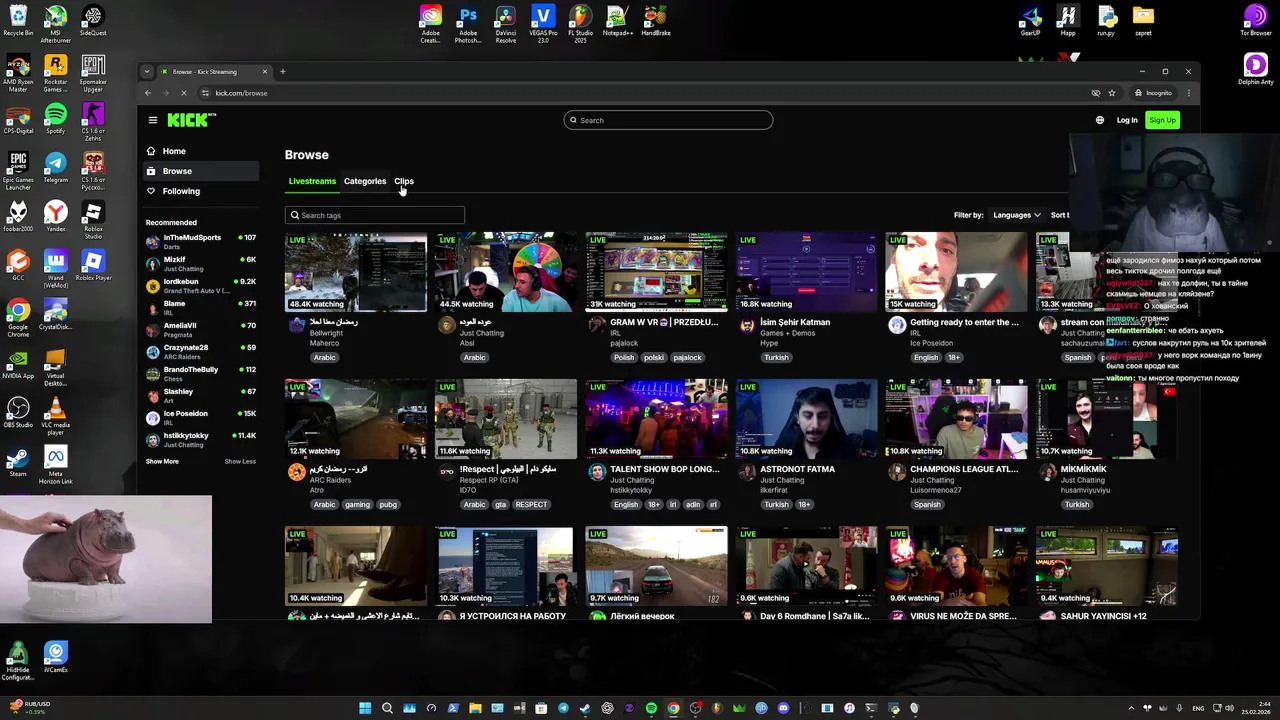Open Dolphin Anty desktop shortcut

pyautogui.click(x=1256, y=70)
